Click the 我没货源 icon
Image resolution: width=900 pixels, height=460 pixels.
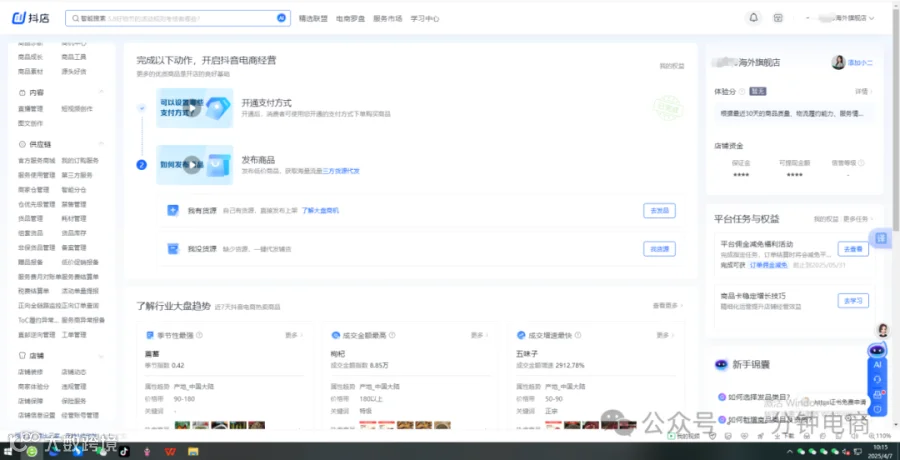173,249
